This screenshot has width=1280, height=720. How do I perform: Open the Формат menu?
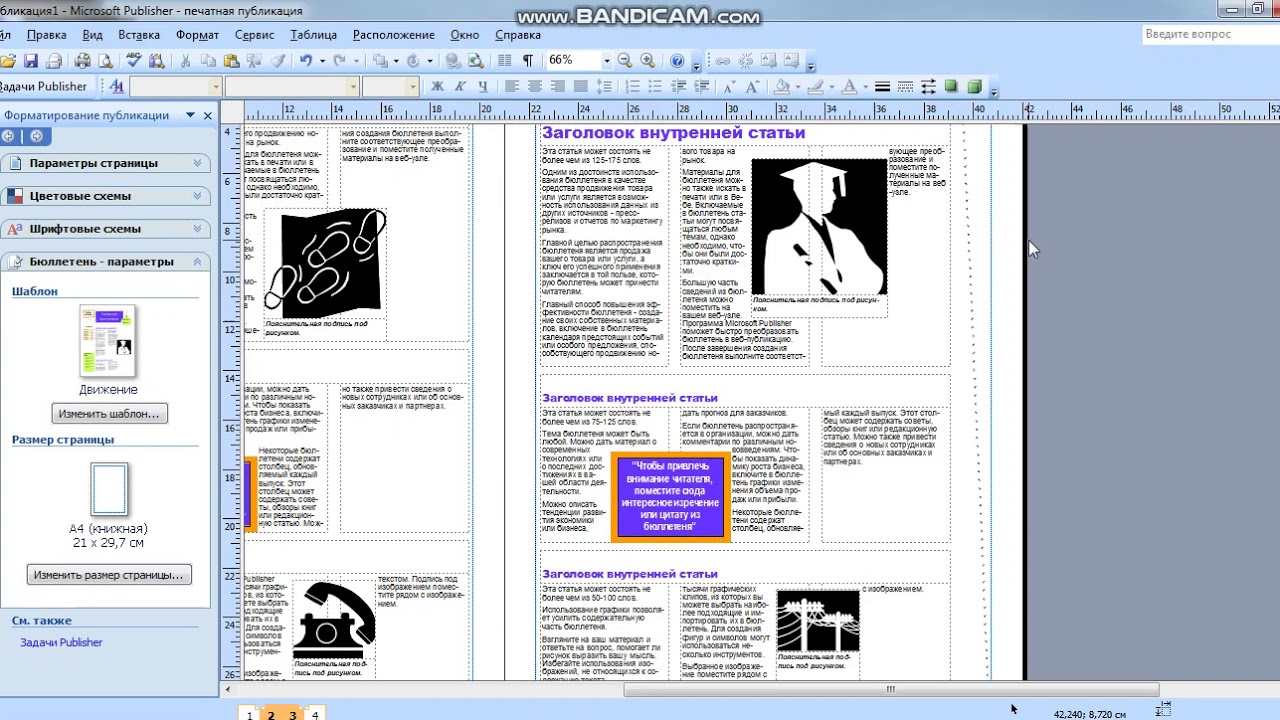pos(197,35)
